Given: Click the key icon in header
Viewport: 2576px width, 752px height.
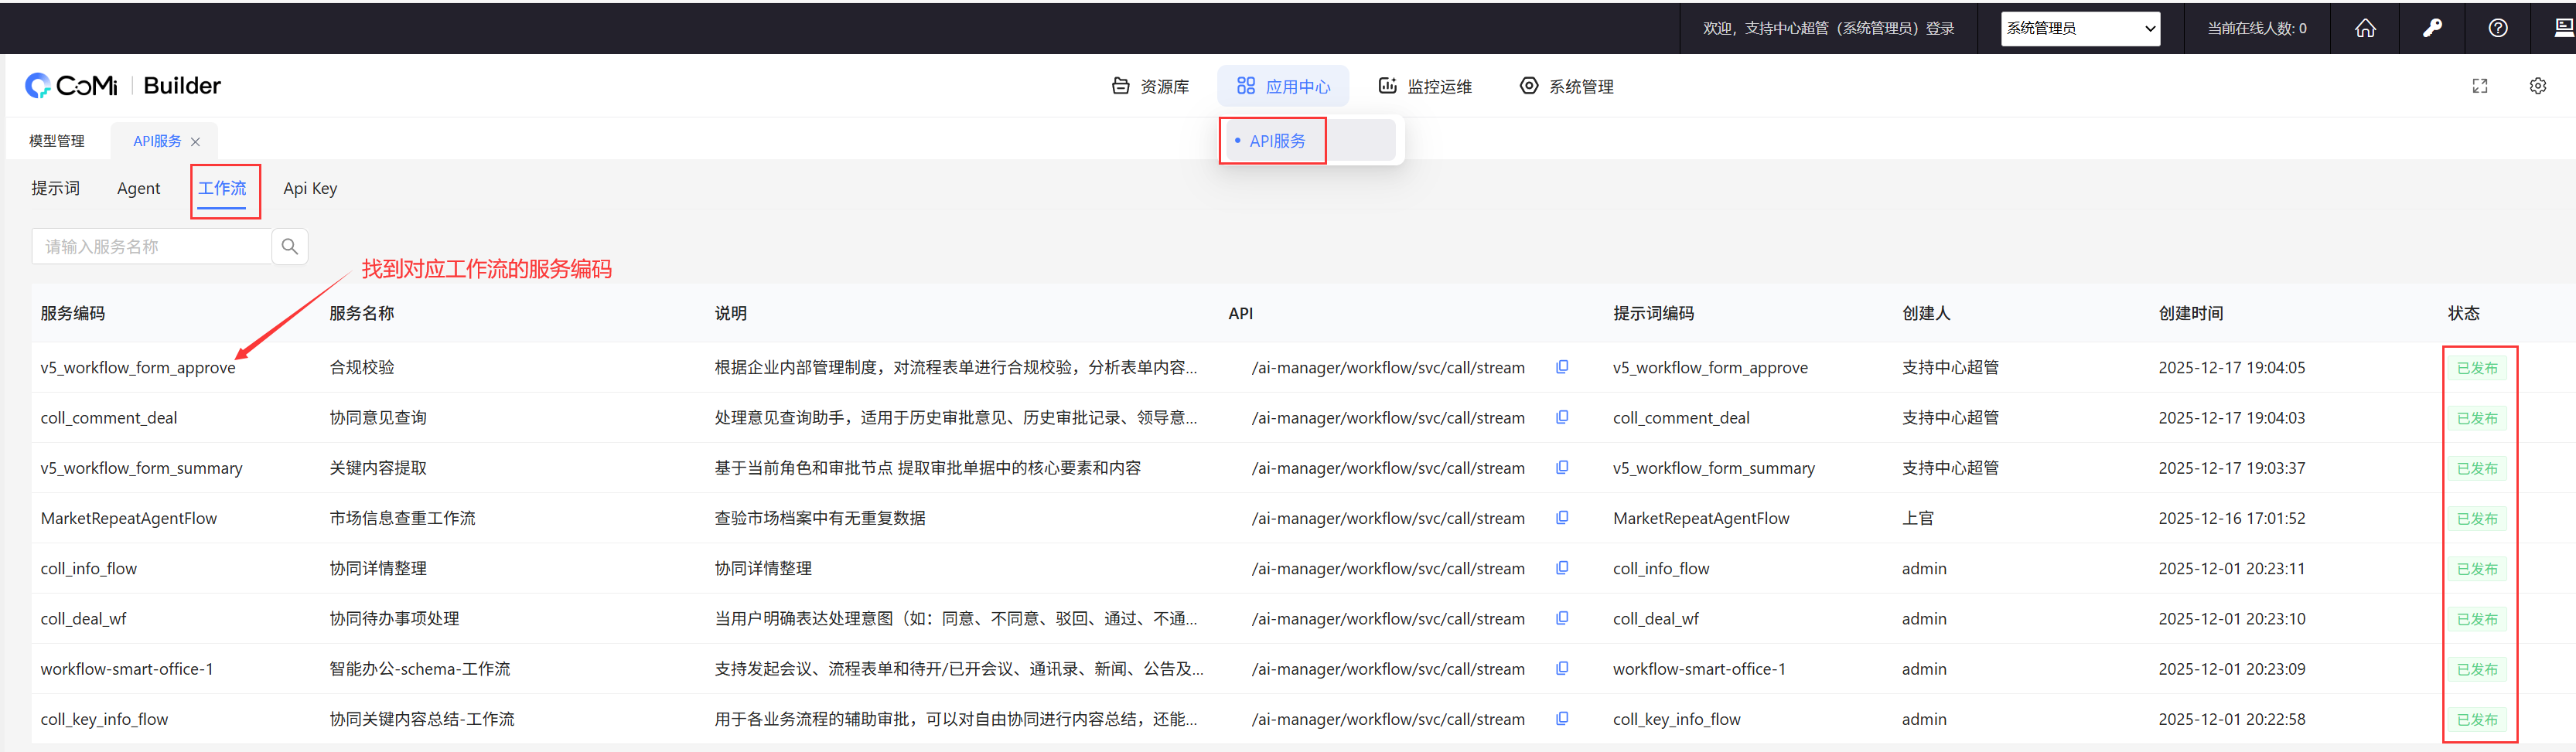Looking at the screenshot, I should tap(2432, 28).
